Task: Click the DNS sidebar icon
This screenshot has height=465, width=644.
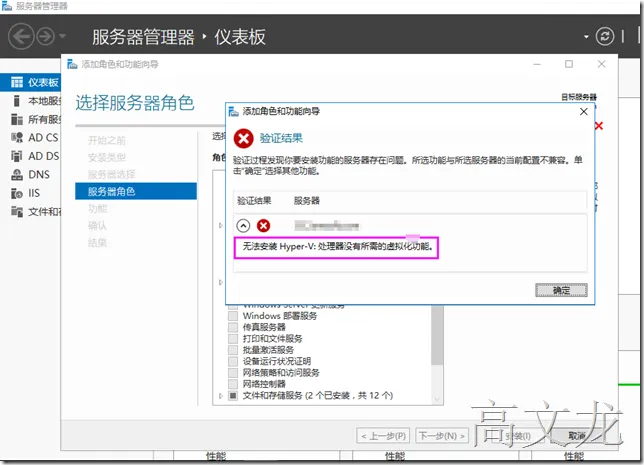Action: coord(17,175)
